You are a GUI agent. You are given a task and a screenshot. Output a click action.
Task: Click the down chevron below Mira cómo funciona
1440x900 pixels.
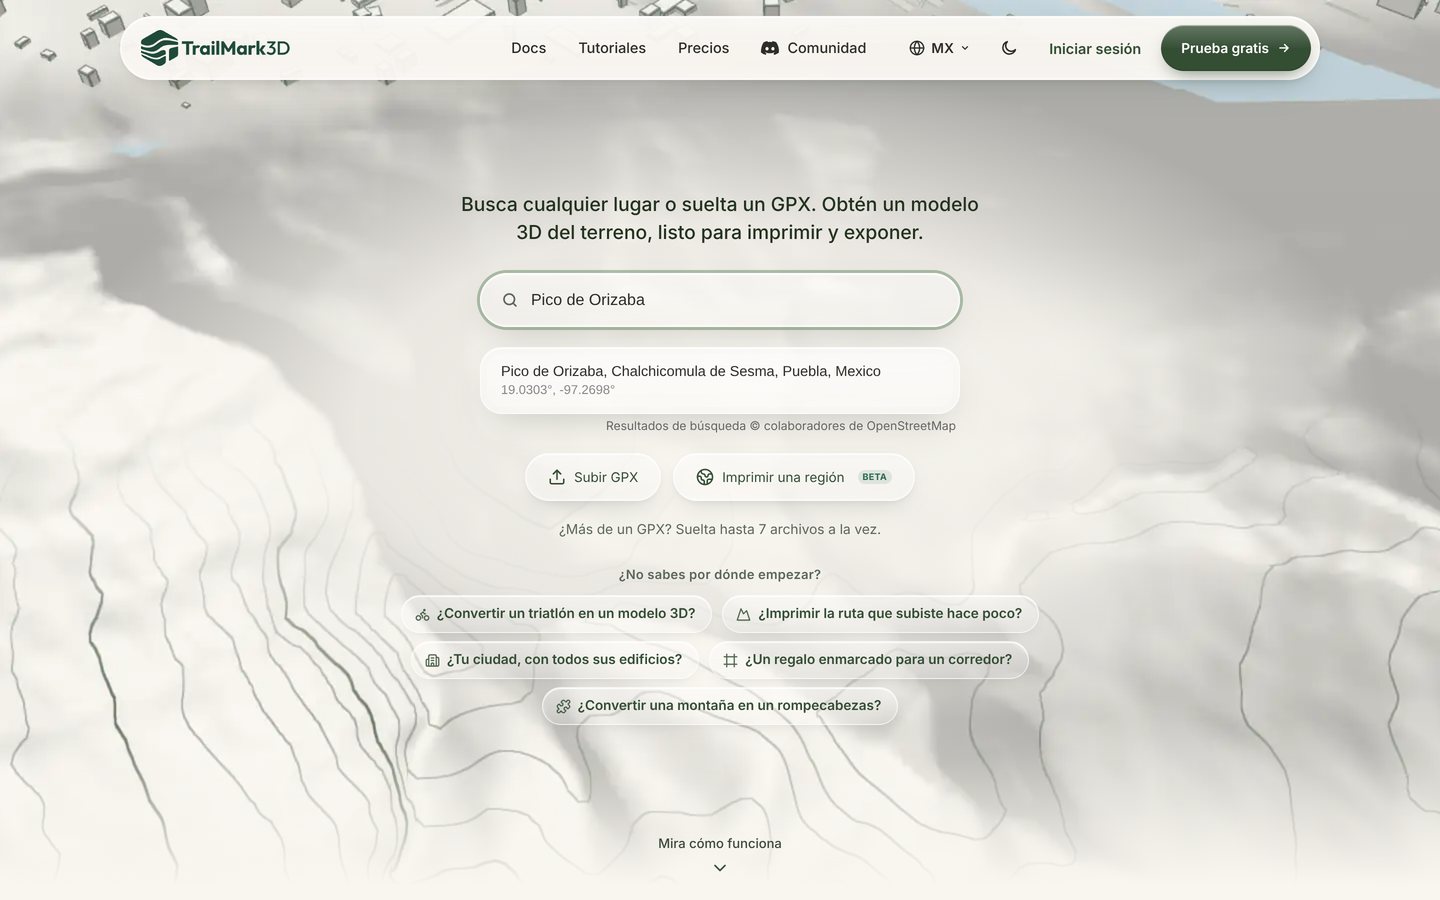tap(720, 868)
